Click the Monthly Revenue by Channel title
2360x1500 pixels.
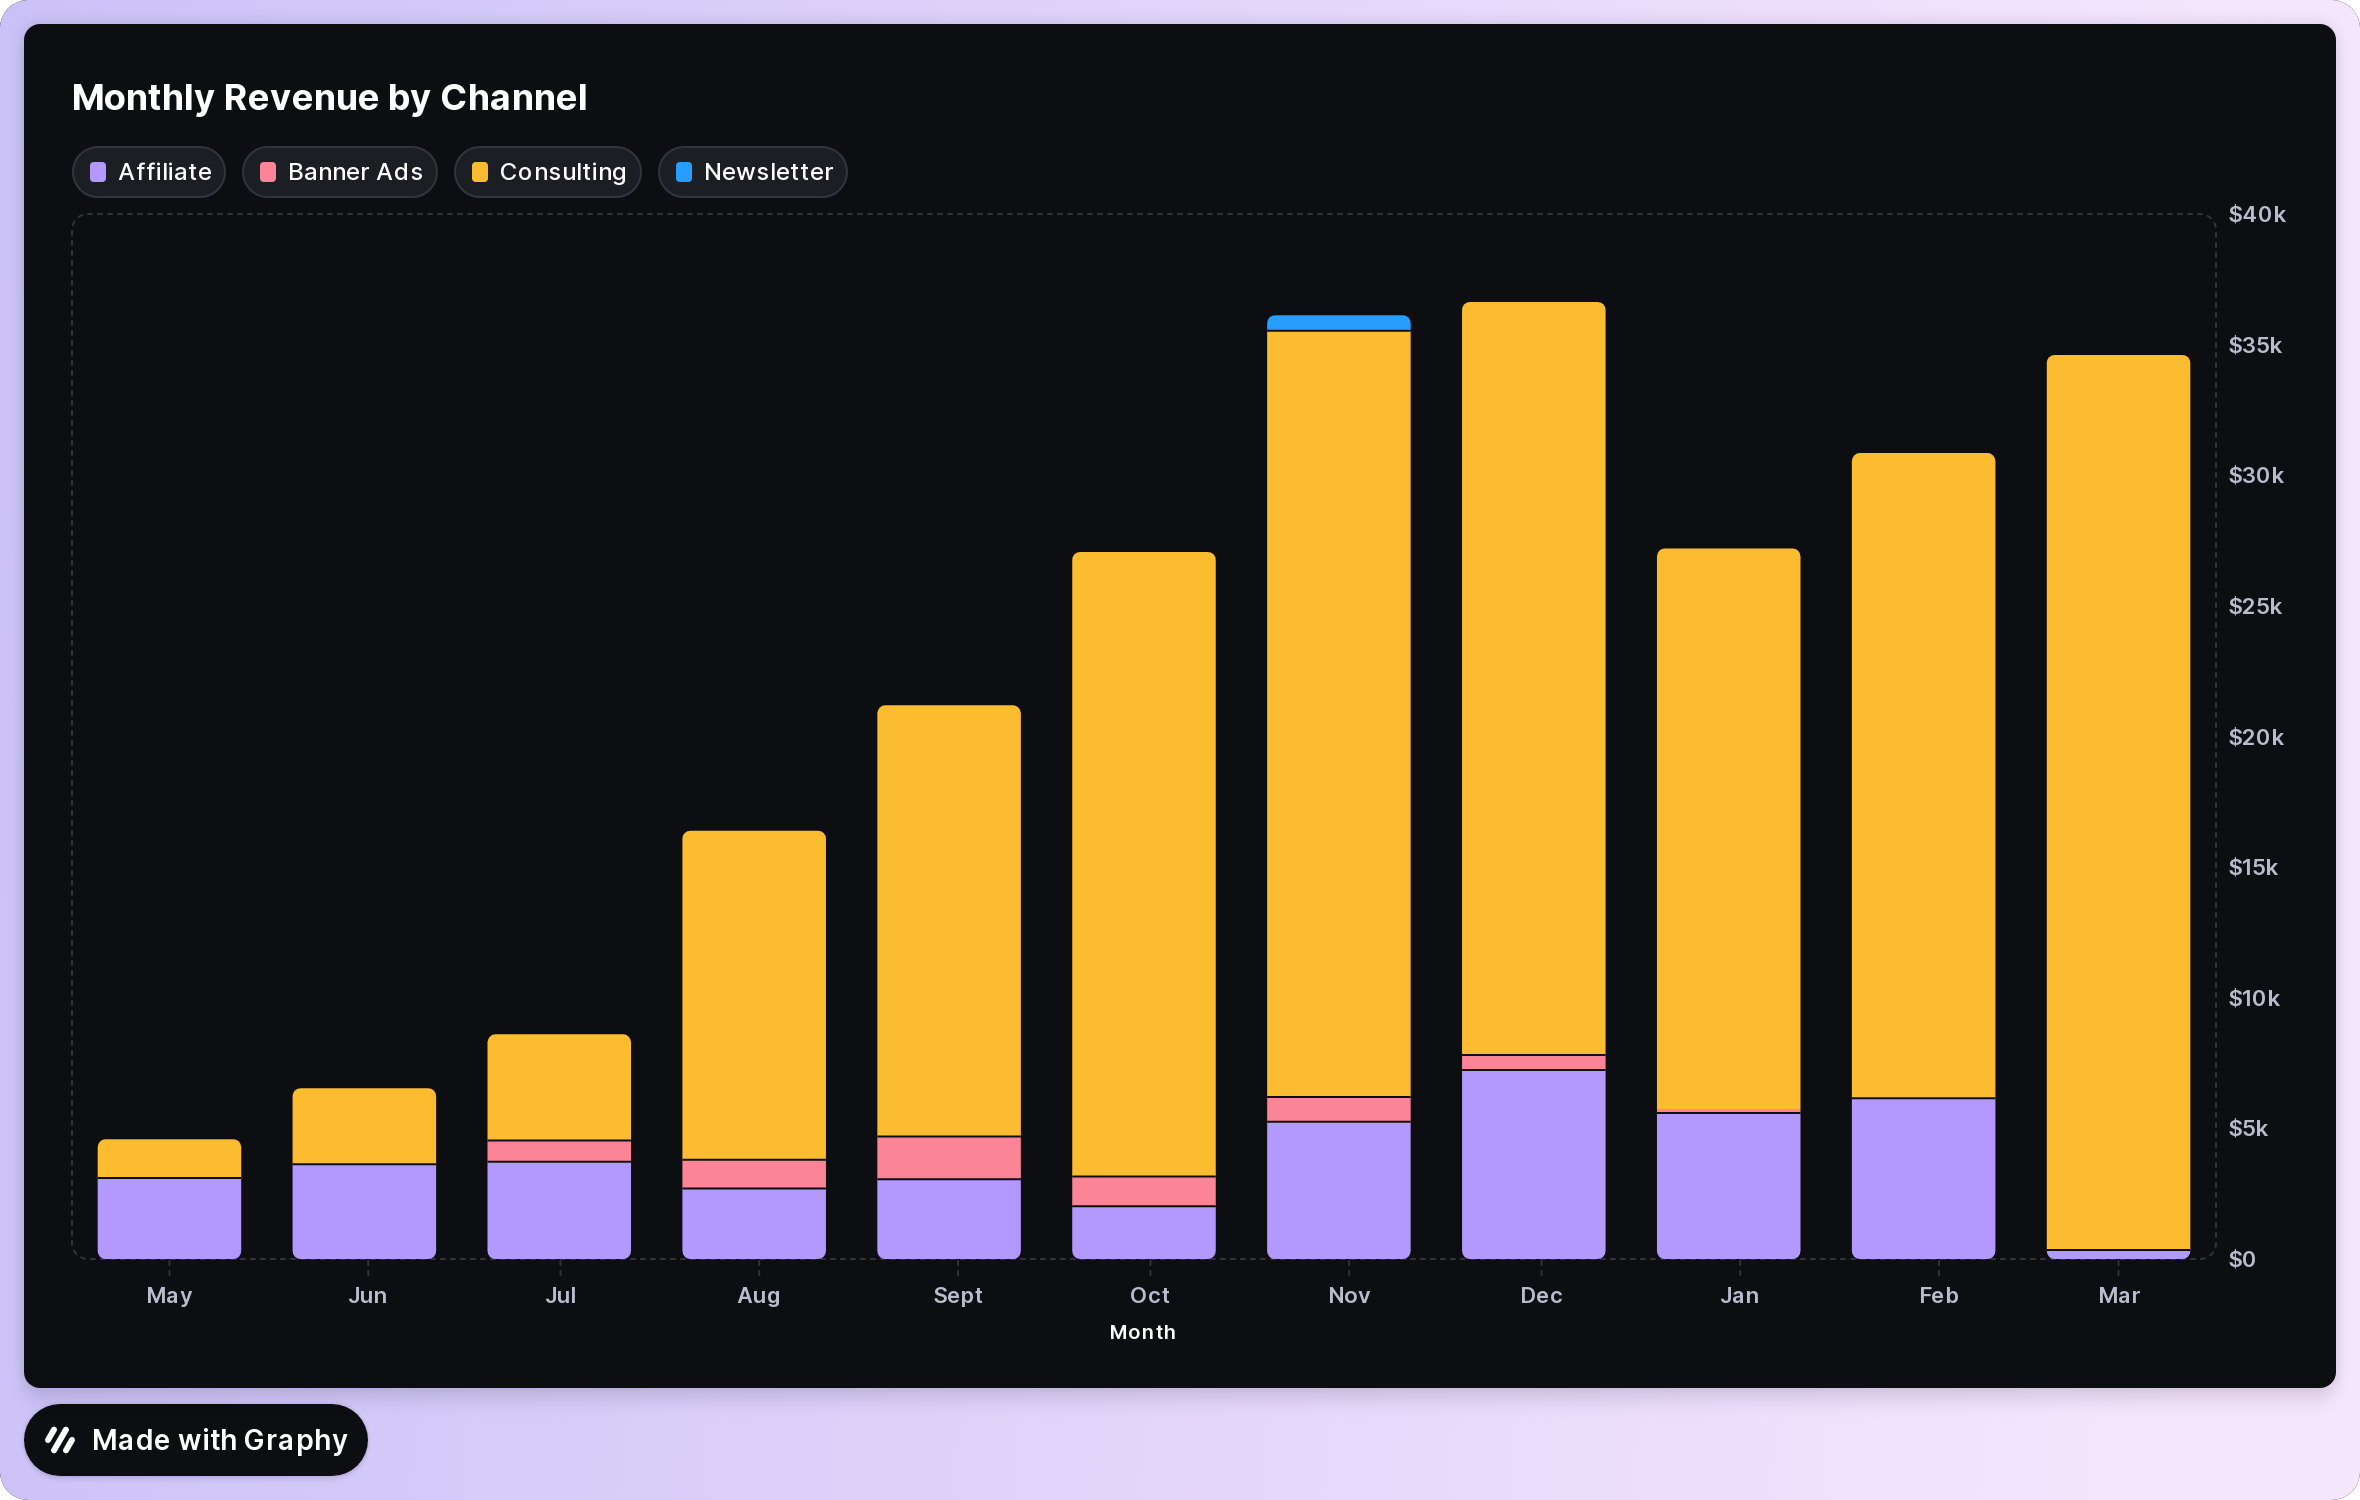(329, 98)
